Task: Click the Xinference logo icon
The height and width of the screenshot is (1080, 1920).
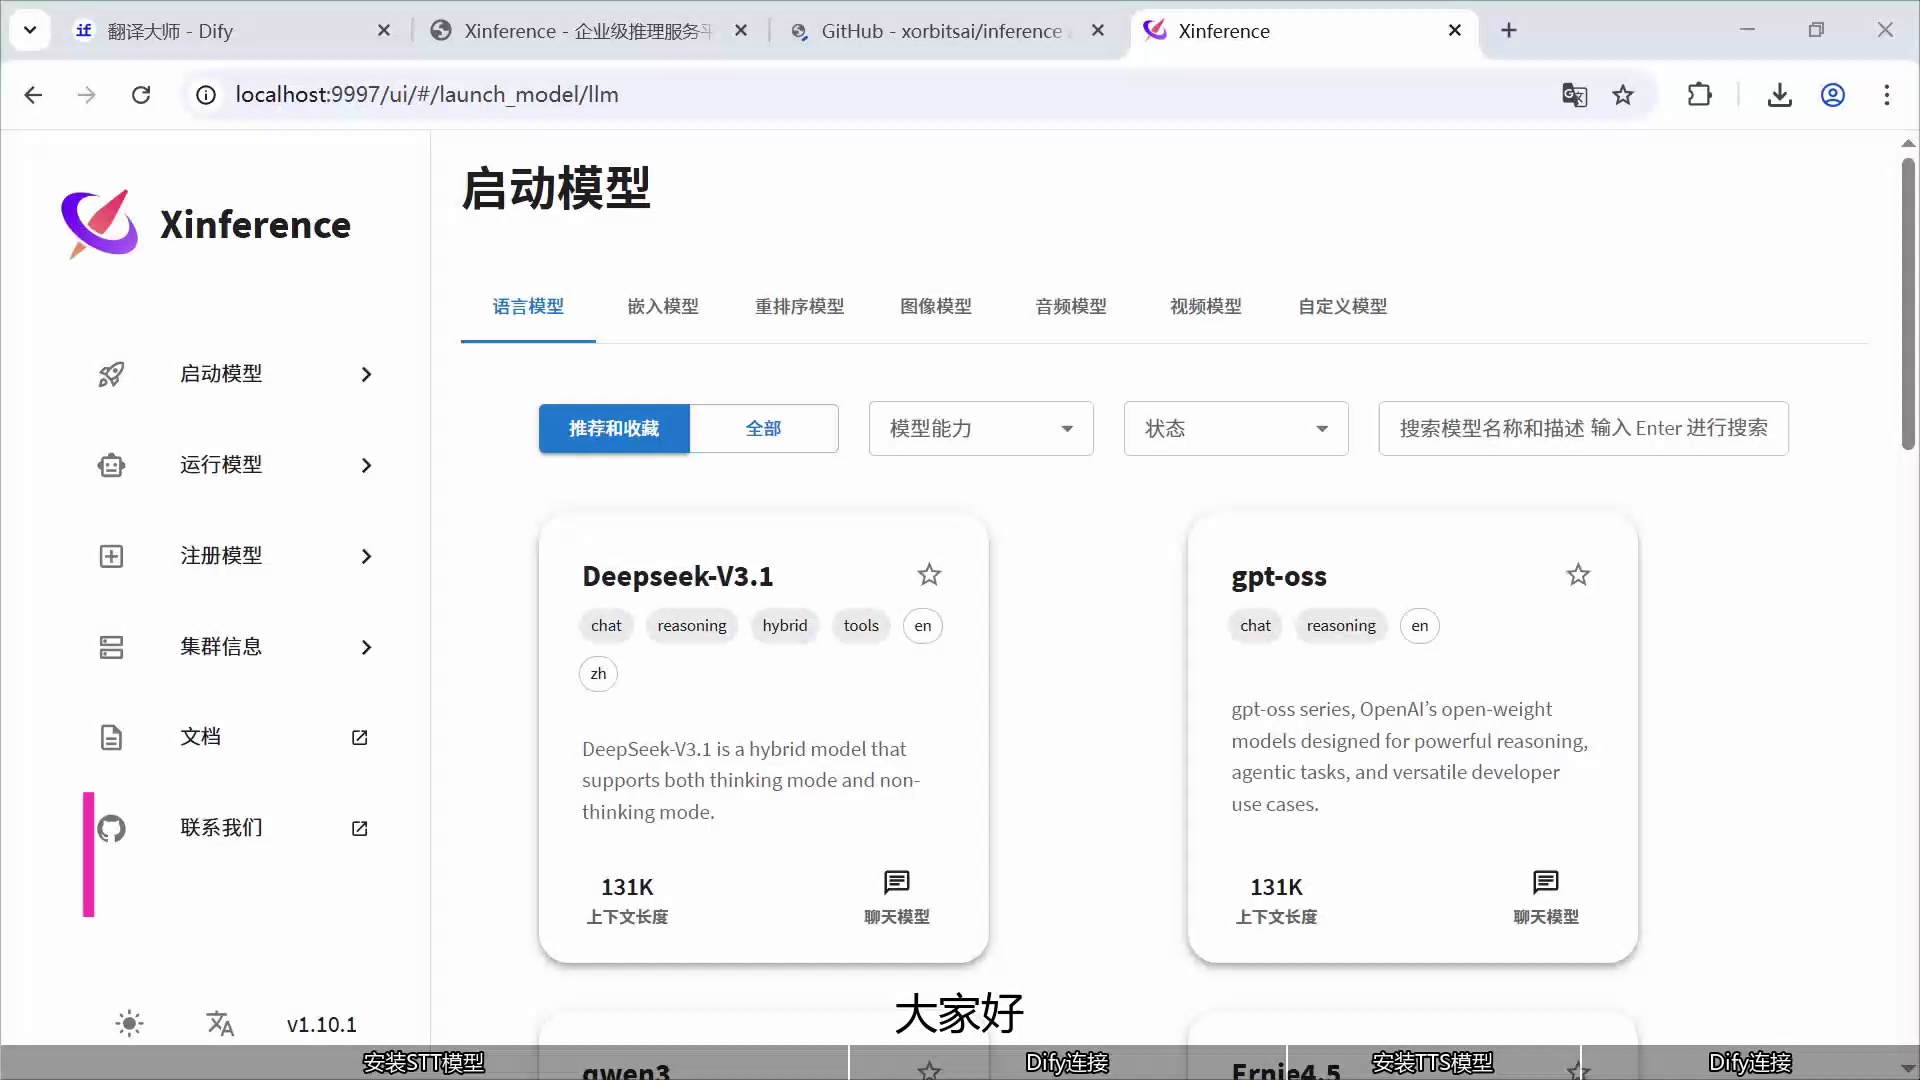Action: pos(99,223)
